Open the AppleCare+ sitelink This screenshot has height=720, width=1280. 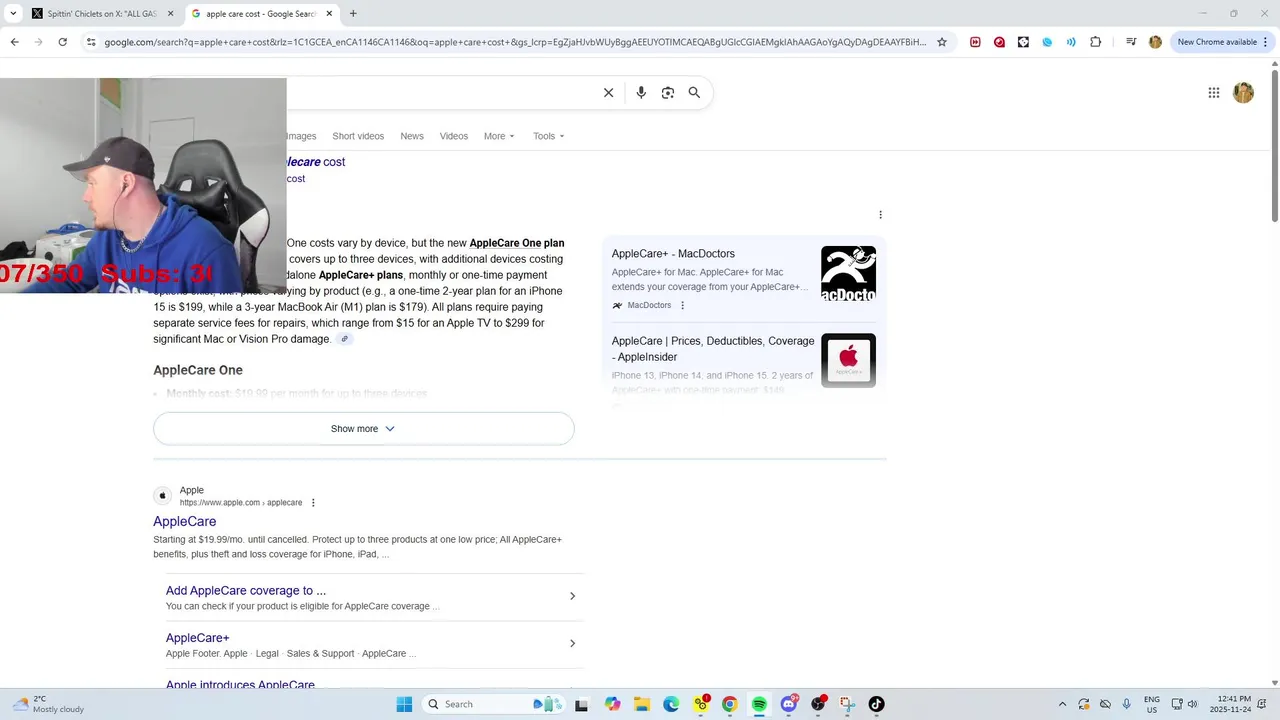tap(197, 637)
